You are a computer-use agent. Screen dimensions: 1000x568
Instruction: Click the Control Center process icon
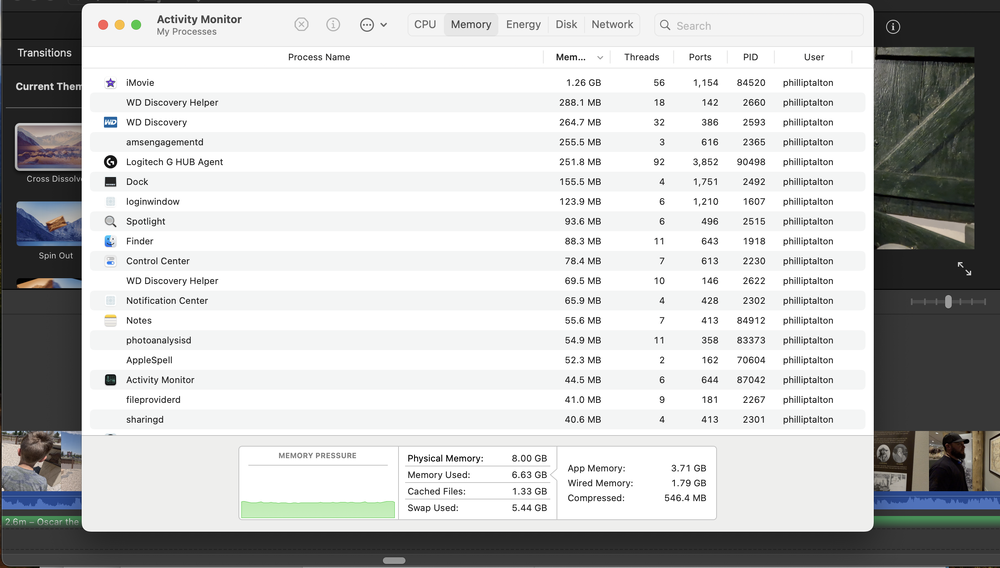[110, 261]
